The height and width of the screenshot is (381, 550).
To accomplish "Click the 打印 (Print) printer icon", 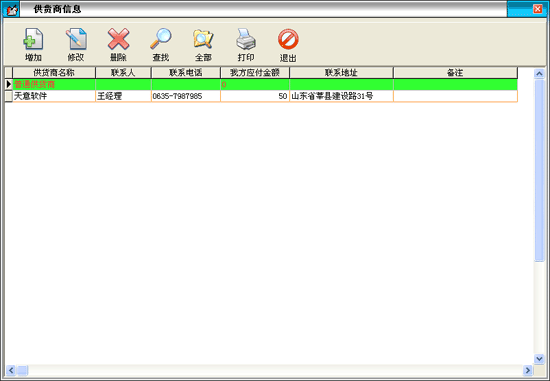I will click(x=246, y=39).
